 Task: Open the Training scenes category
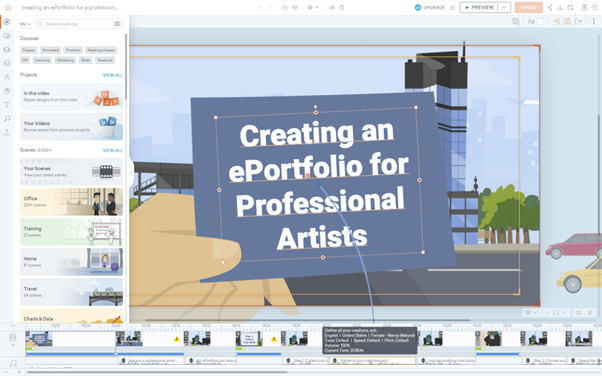click(71, 232)
